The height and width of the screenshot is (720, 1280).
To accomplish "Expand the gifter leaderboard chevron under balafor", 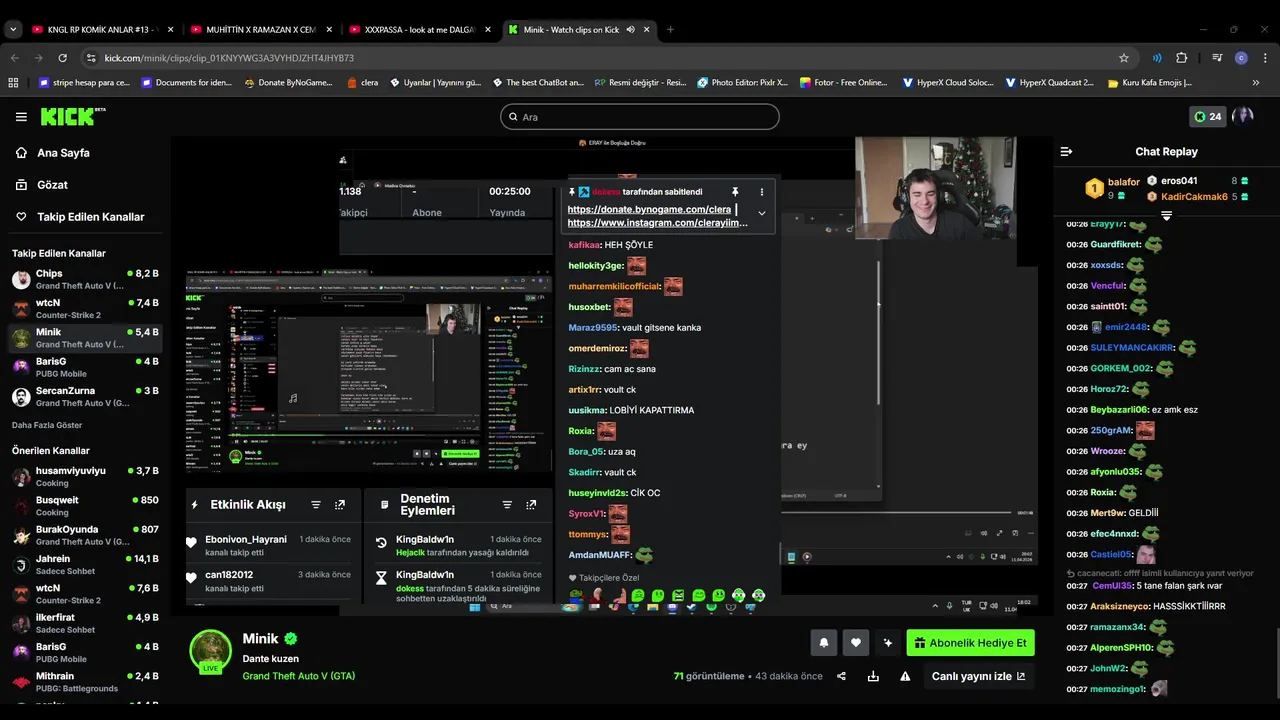I will point(1166,216).
